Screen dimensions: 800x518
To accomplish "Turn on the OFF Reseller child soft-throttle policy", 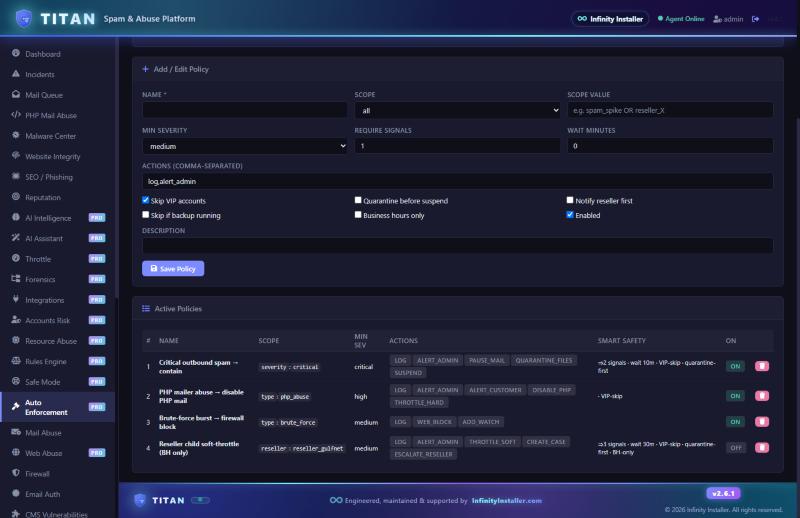I will pos(735,448).
